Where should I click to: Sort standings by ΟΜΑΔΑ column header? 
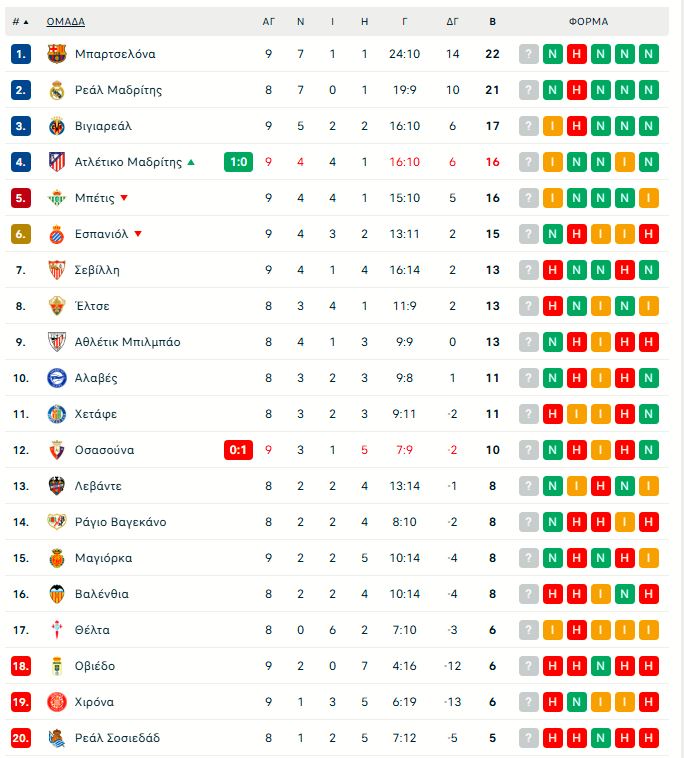[x=65, y=21]
